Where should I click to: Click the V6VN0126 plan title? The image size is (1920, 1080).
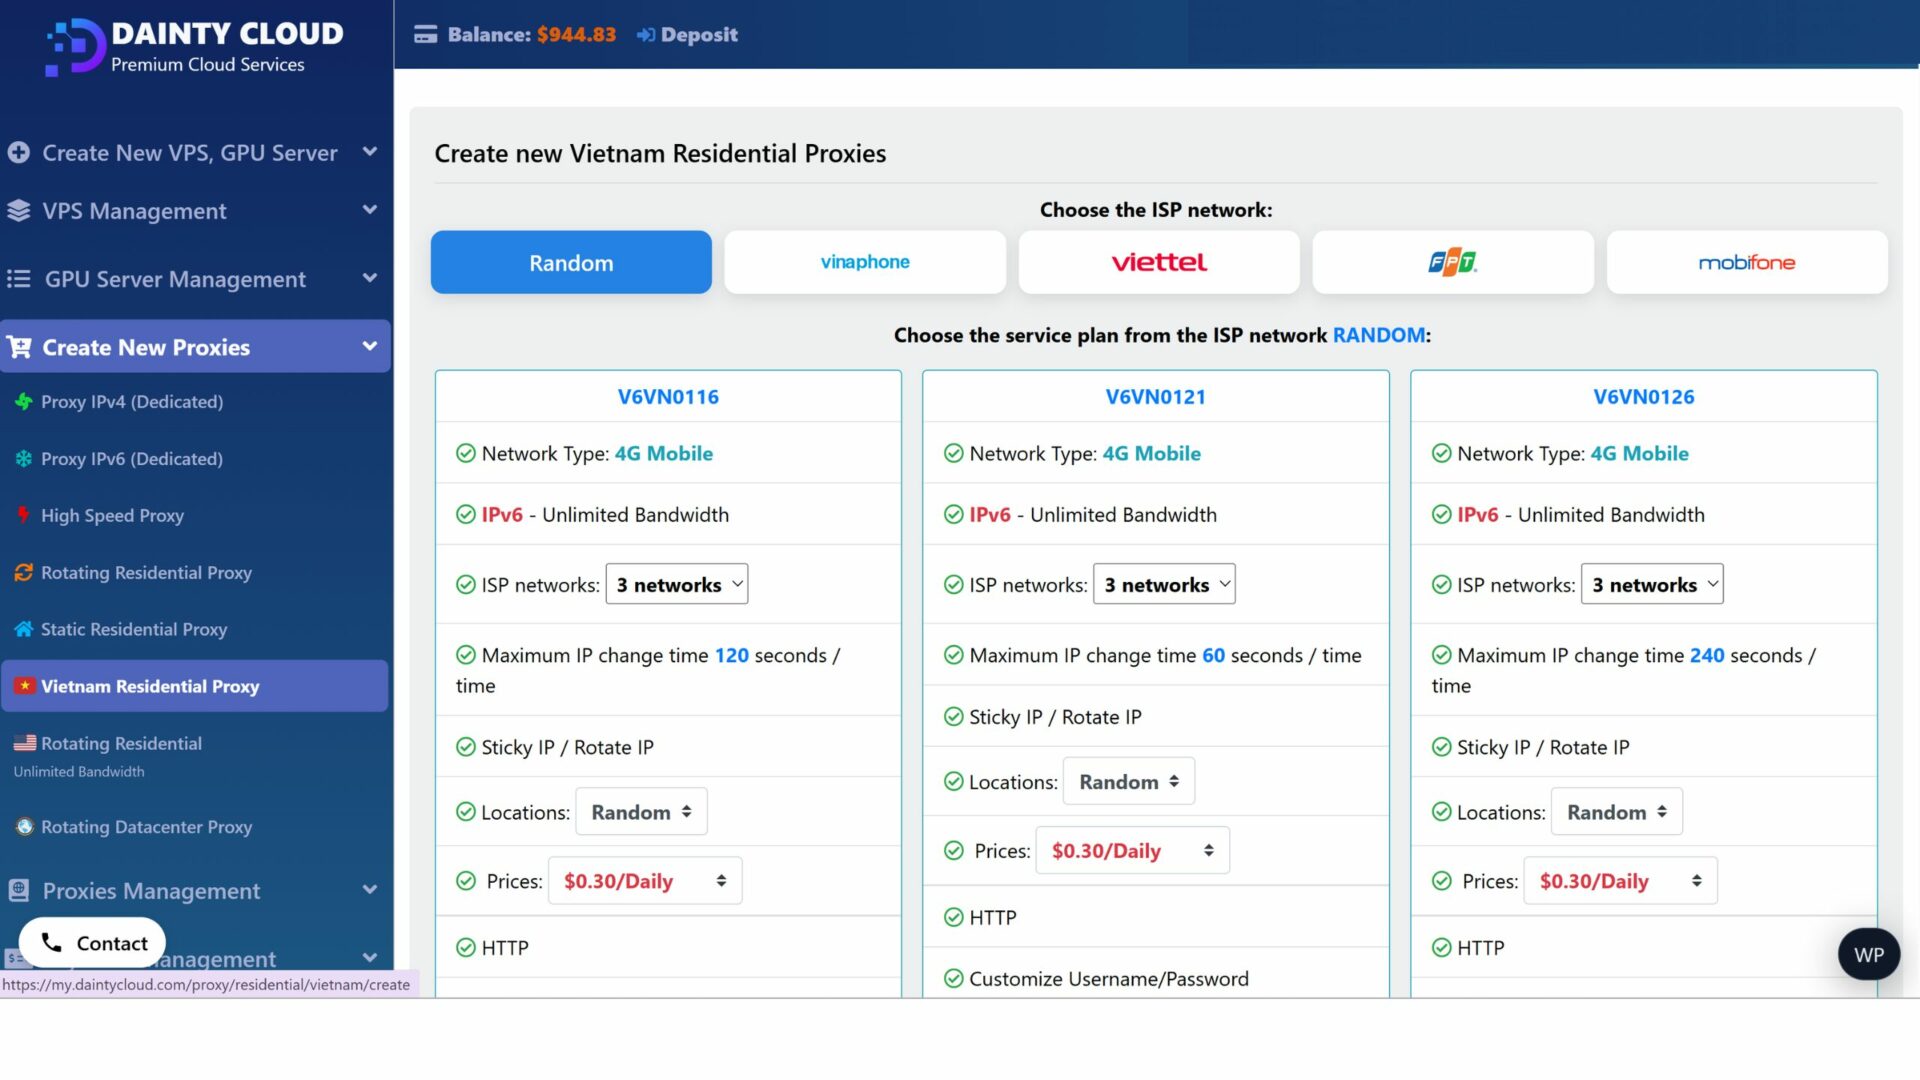(x=1644, y=397)
